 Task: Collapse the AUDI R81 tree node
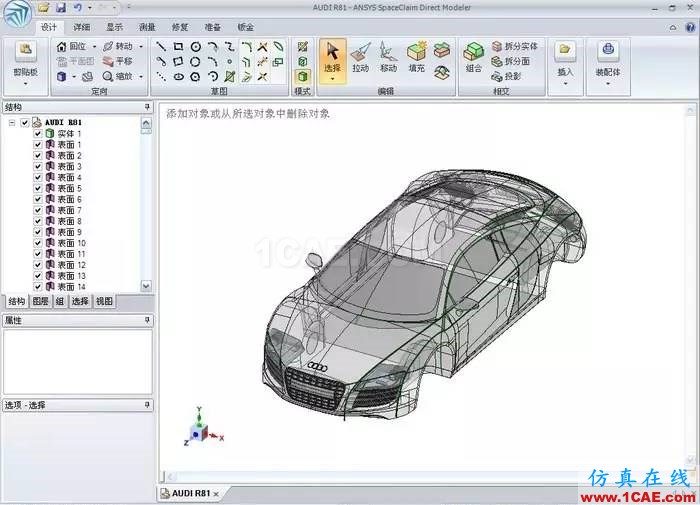[12, 122]
